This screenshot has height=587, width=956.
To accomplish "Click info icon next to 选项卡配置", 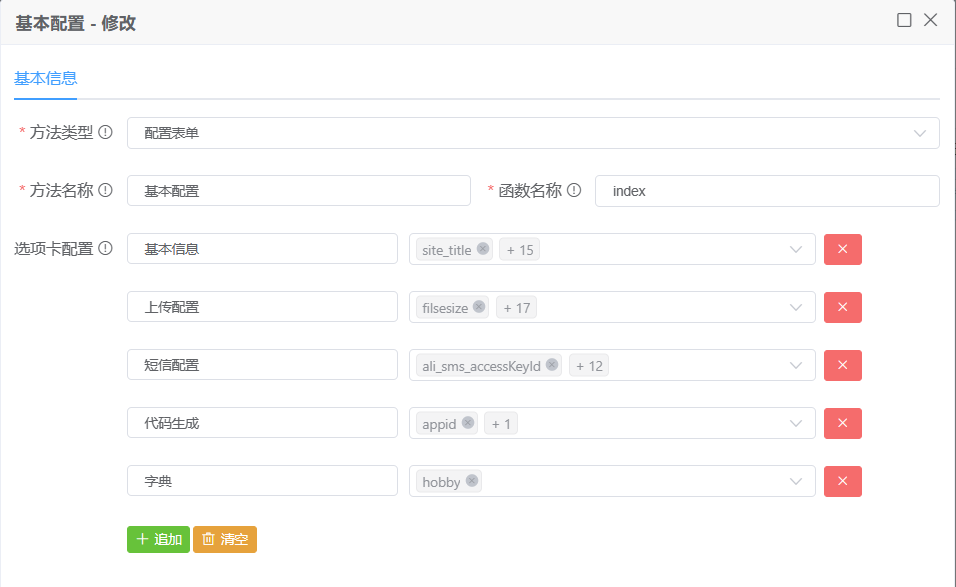I will [x=105, y=248].
